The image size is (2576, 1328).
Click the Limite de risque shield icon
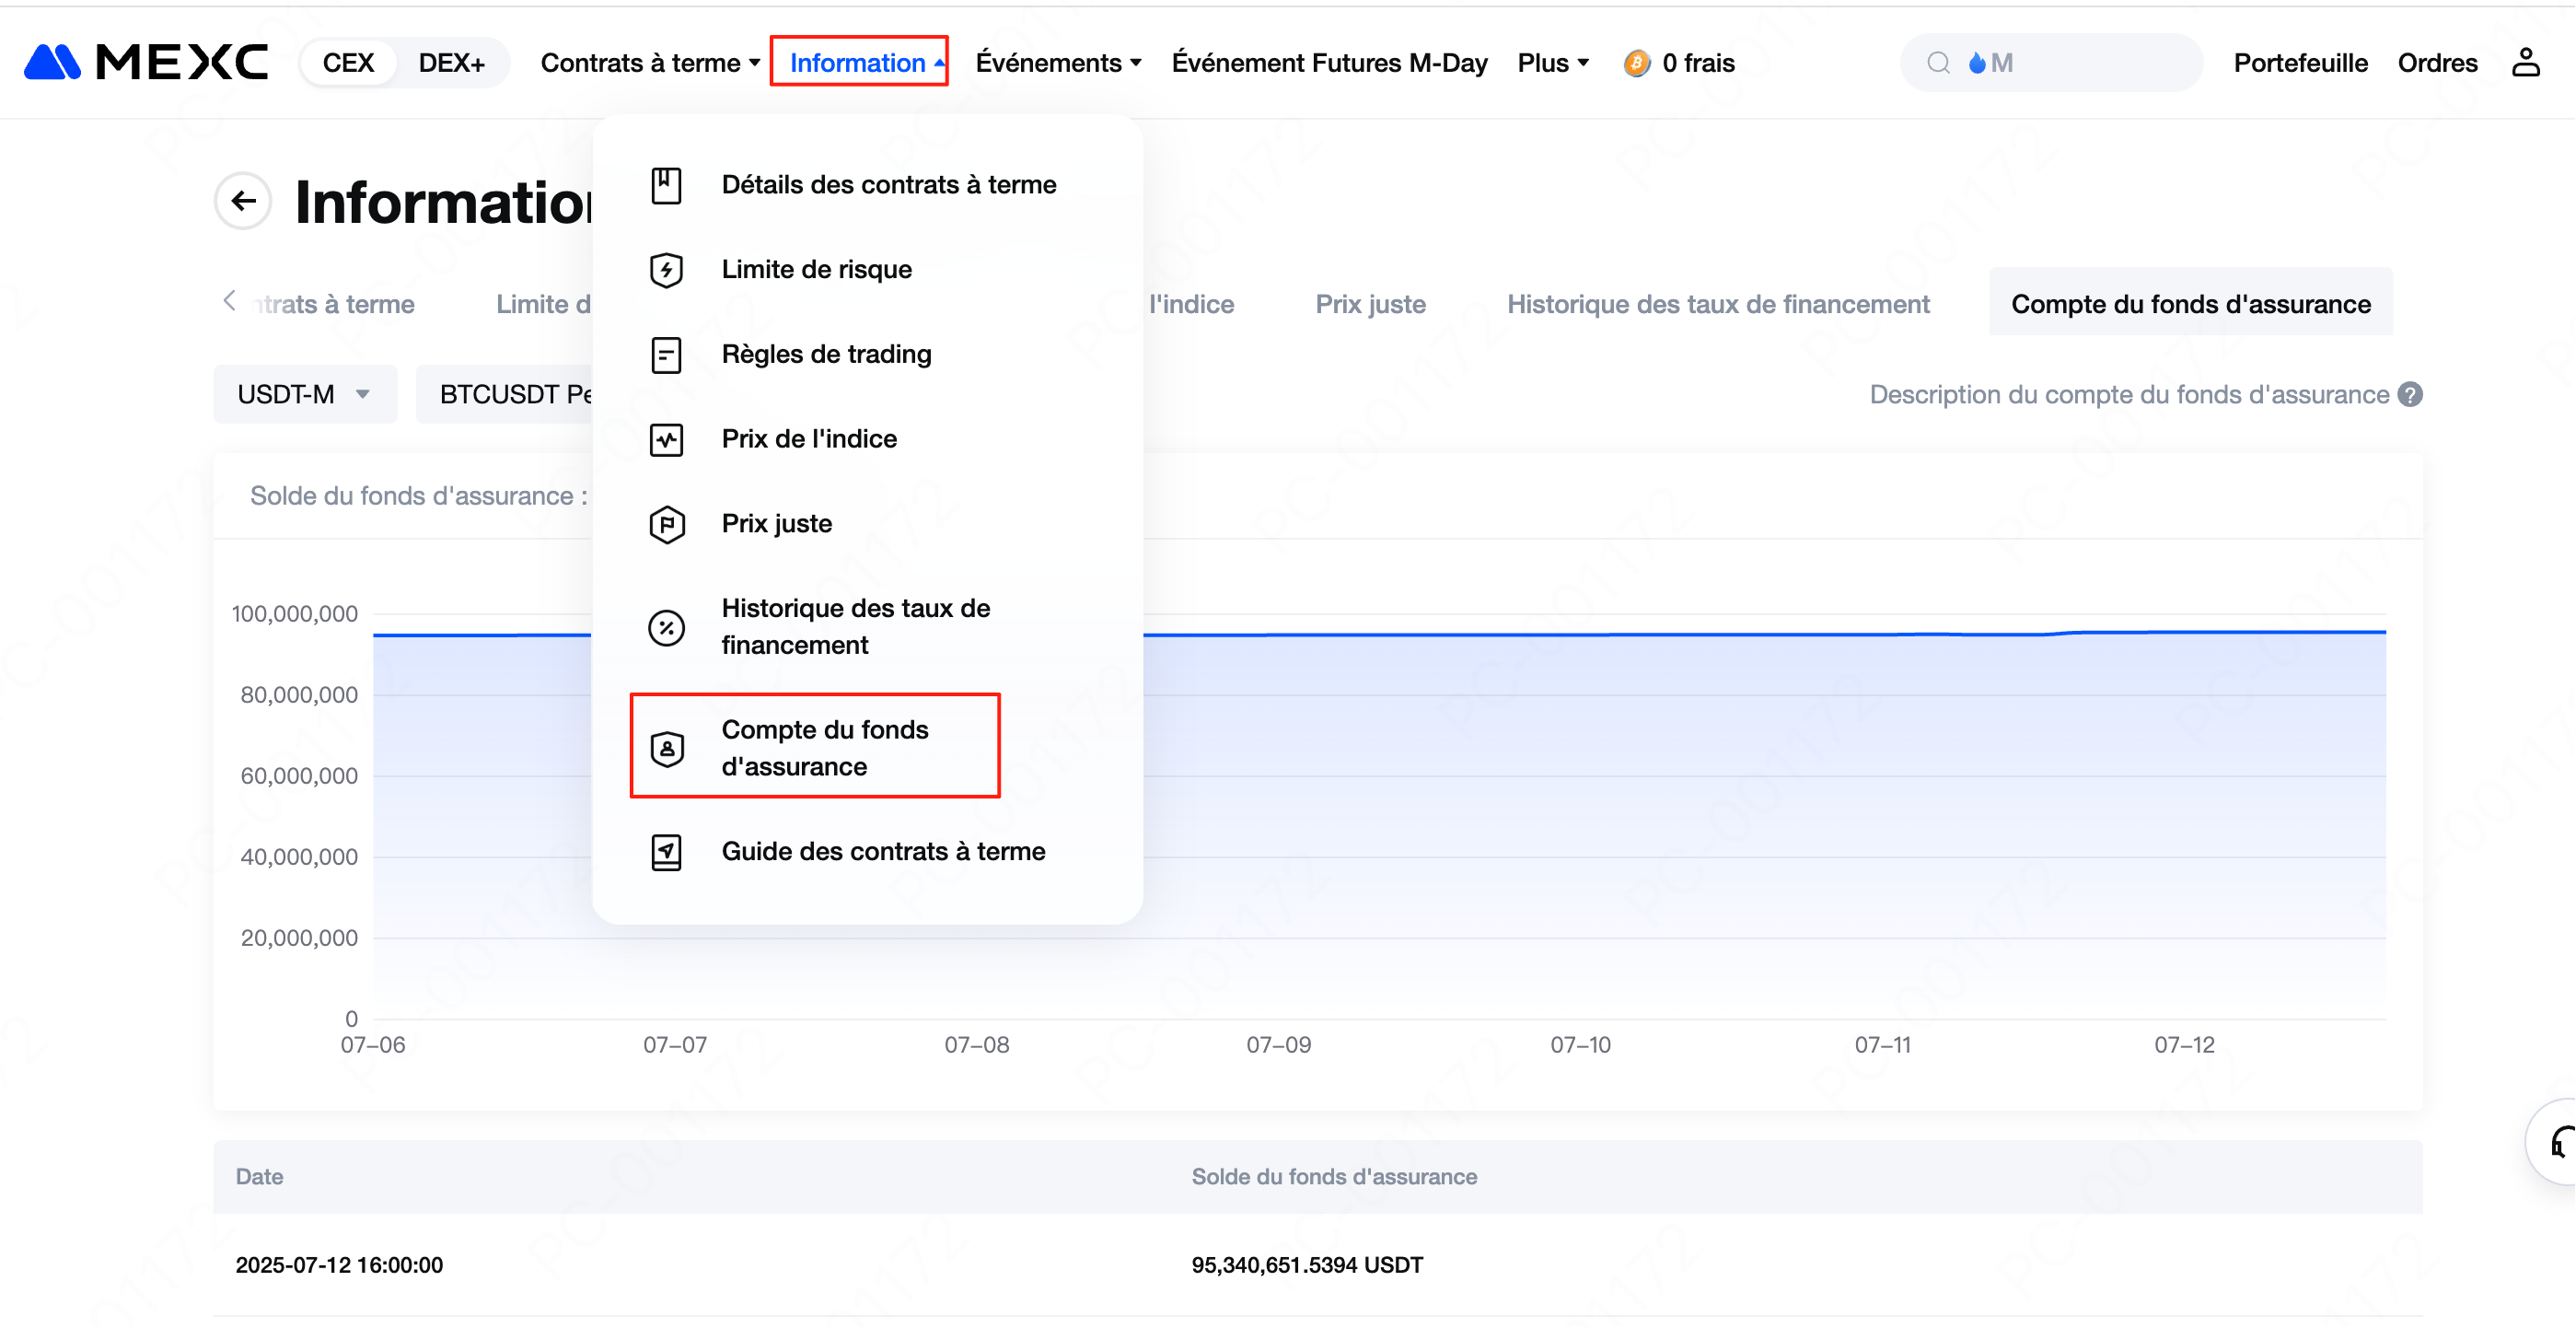666,269
